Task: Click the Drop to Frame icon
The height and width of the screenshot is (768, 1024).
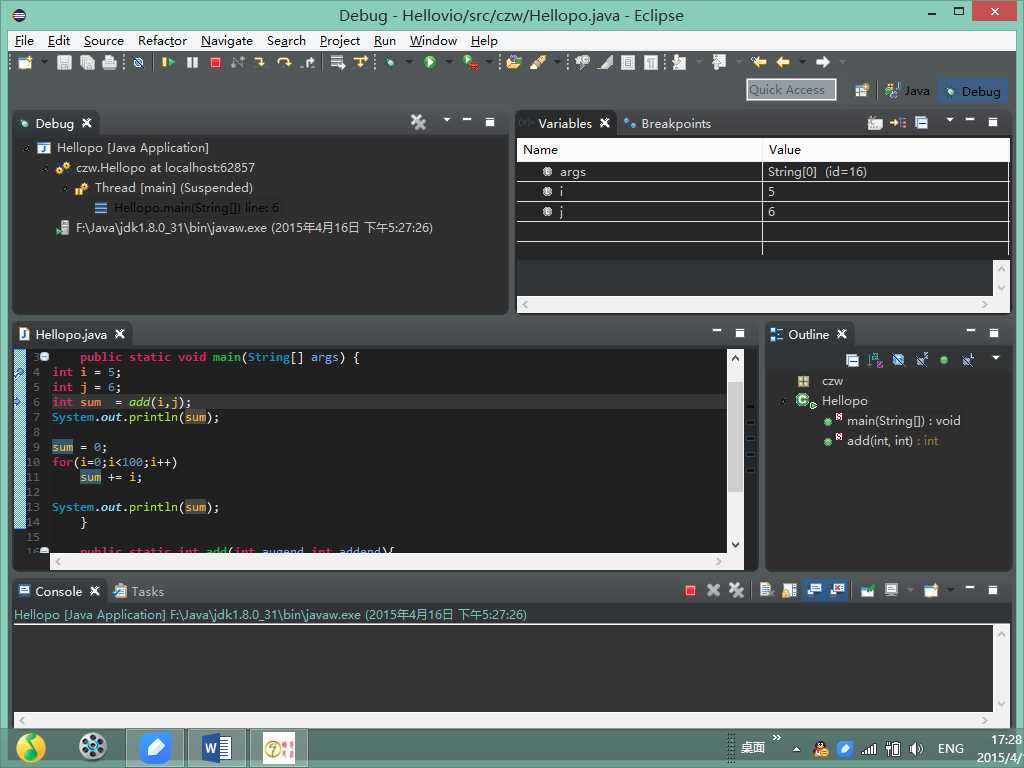Action: 338,63
